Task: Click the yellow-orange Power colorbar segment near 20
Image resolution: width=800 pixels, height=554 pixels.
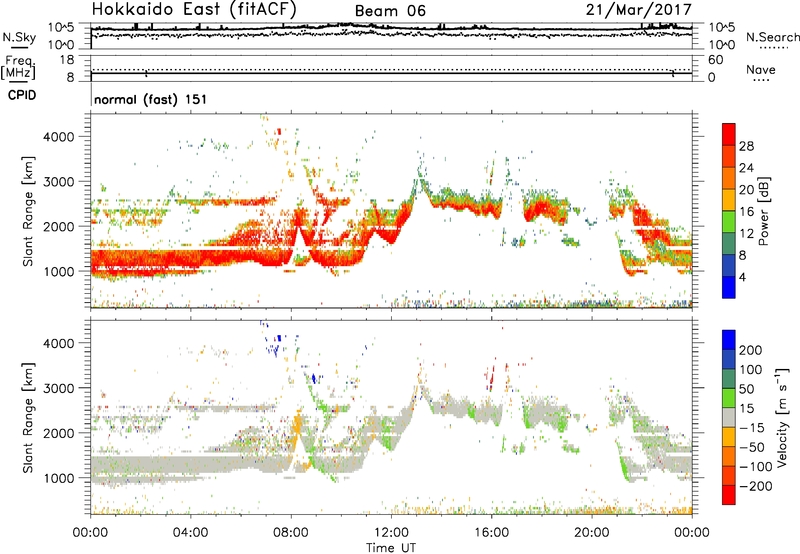Action: [729, 200]
